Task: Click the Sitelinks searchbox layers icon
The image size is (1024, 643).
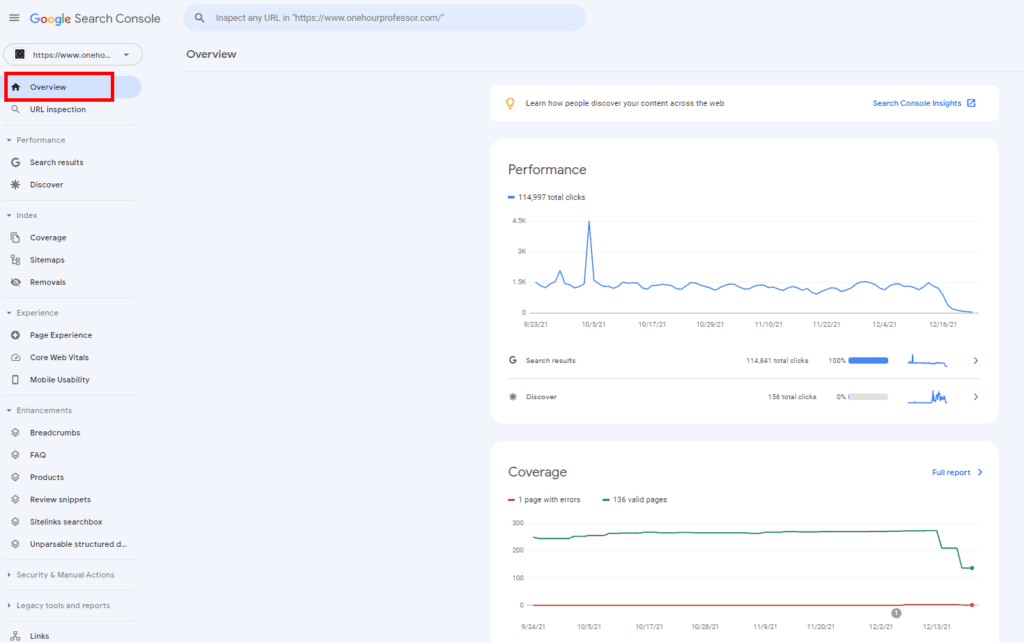Action: click(16, 522)
